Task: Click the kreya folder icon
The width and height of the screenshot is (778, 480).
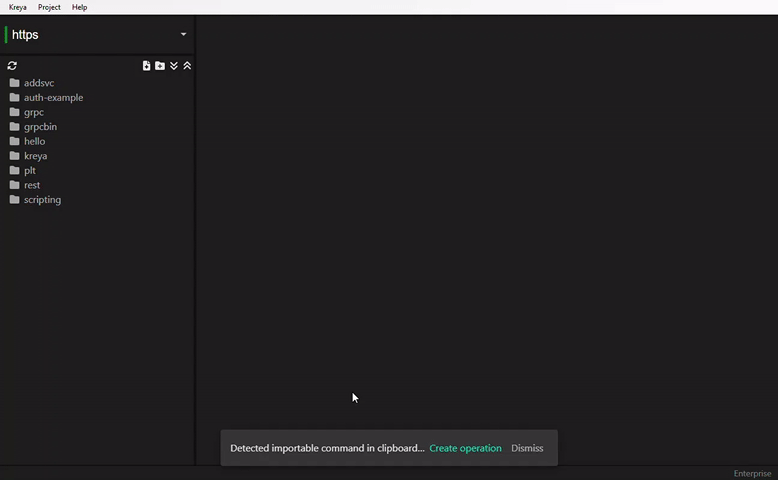Action: [14, 156]
